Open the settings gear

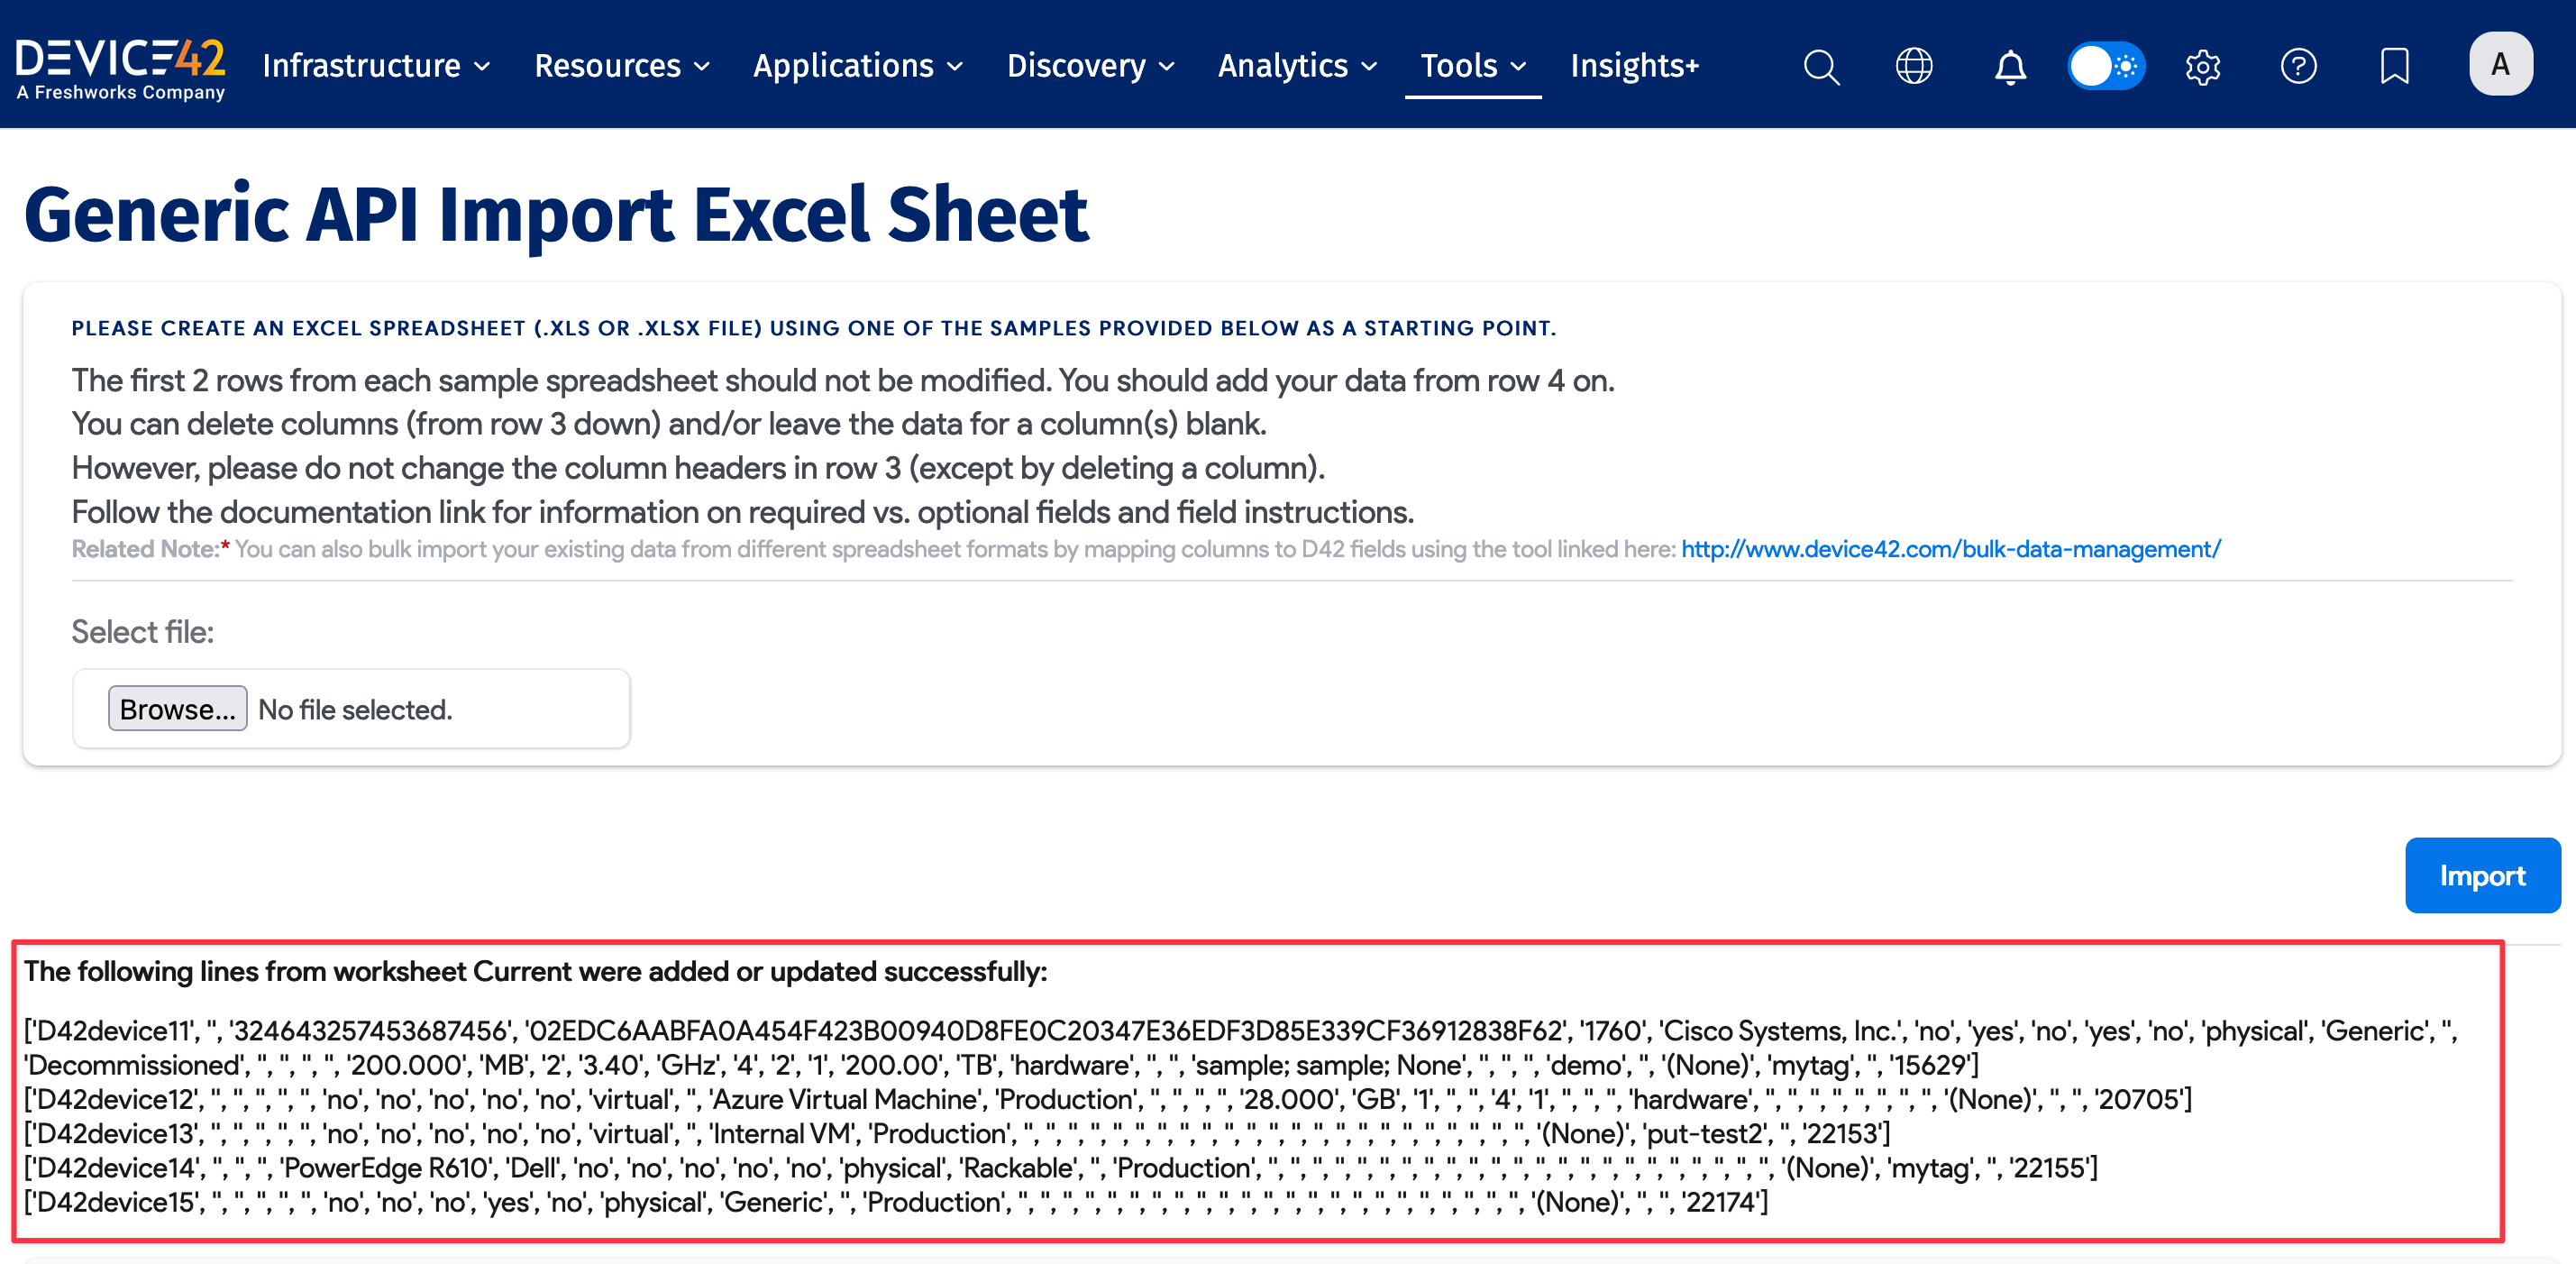point(2203,66)
